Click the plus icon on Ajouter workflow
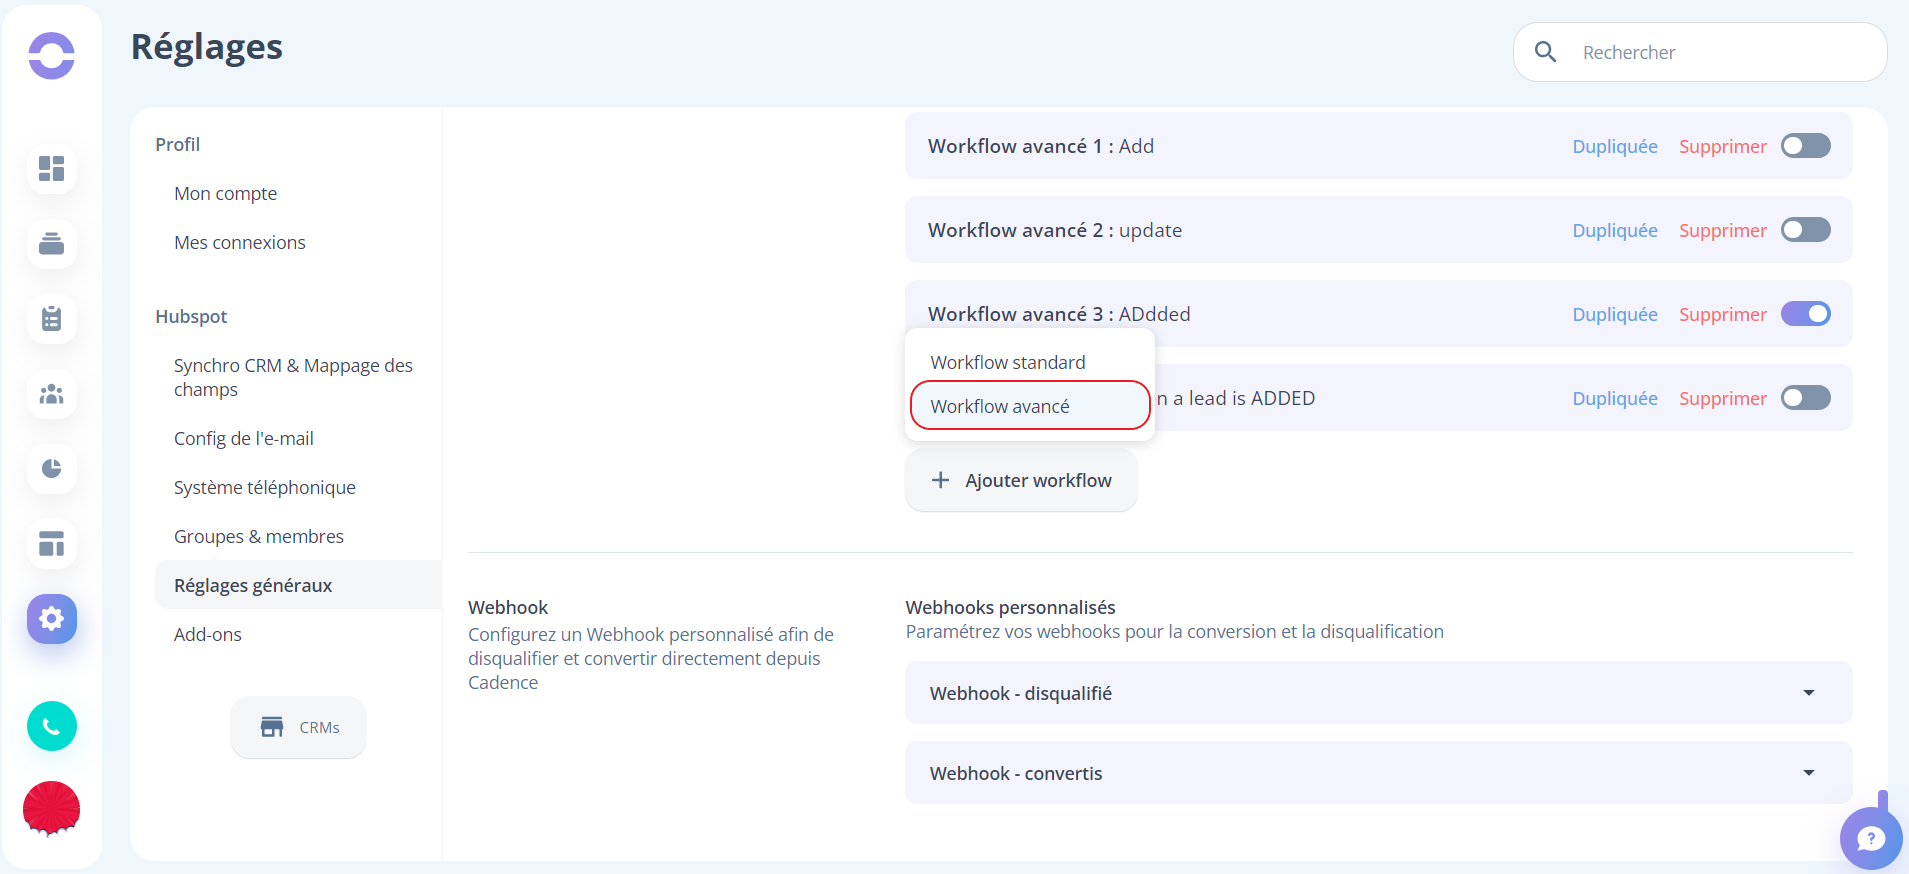This screenshot has width=1909, height=874. 940,480
